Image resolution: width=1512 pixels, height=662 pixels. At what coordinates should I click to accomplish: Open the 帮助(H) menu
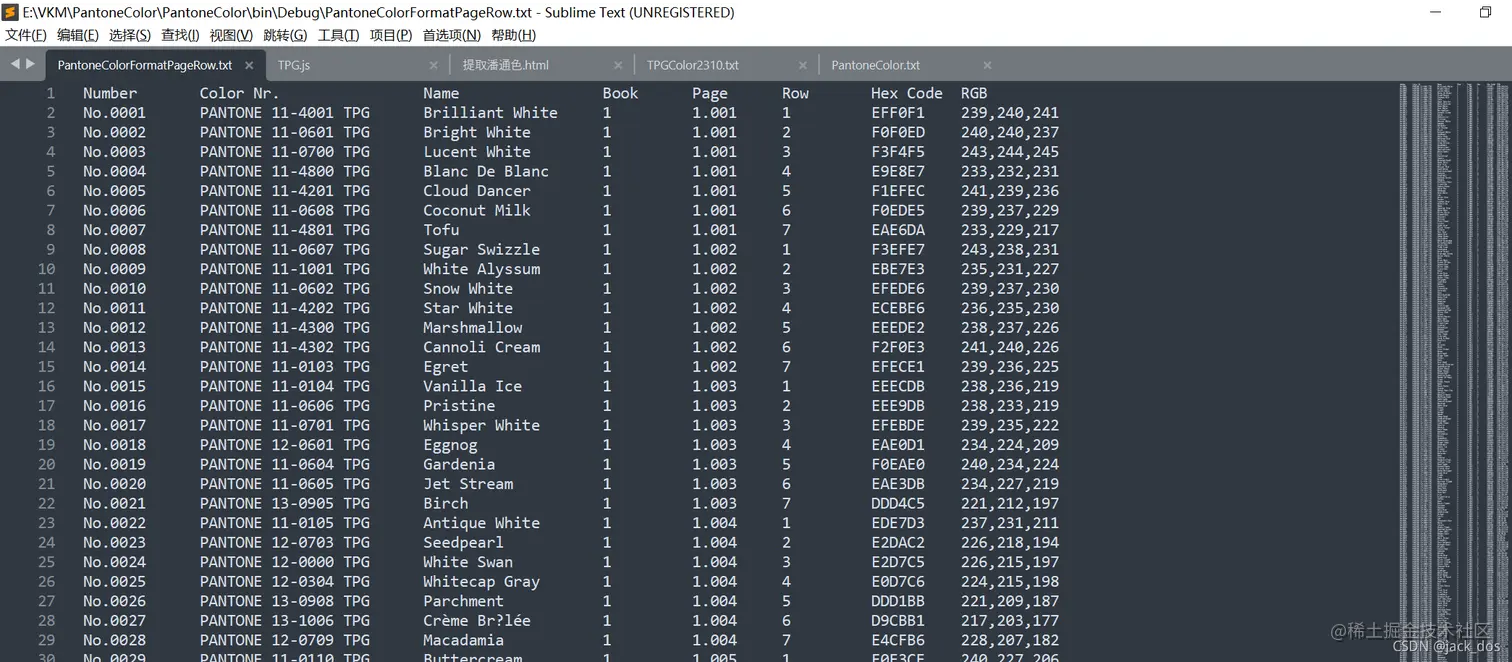(513, 35)
